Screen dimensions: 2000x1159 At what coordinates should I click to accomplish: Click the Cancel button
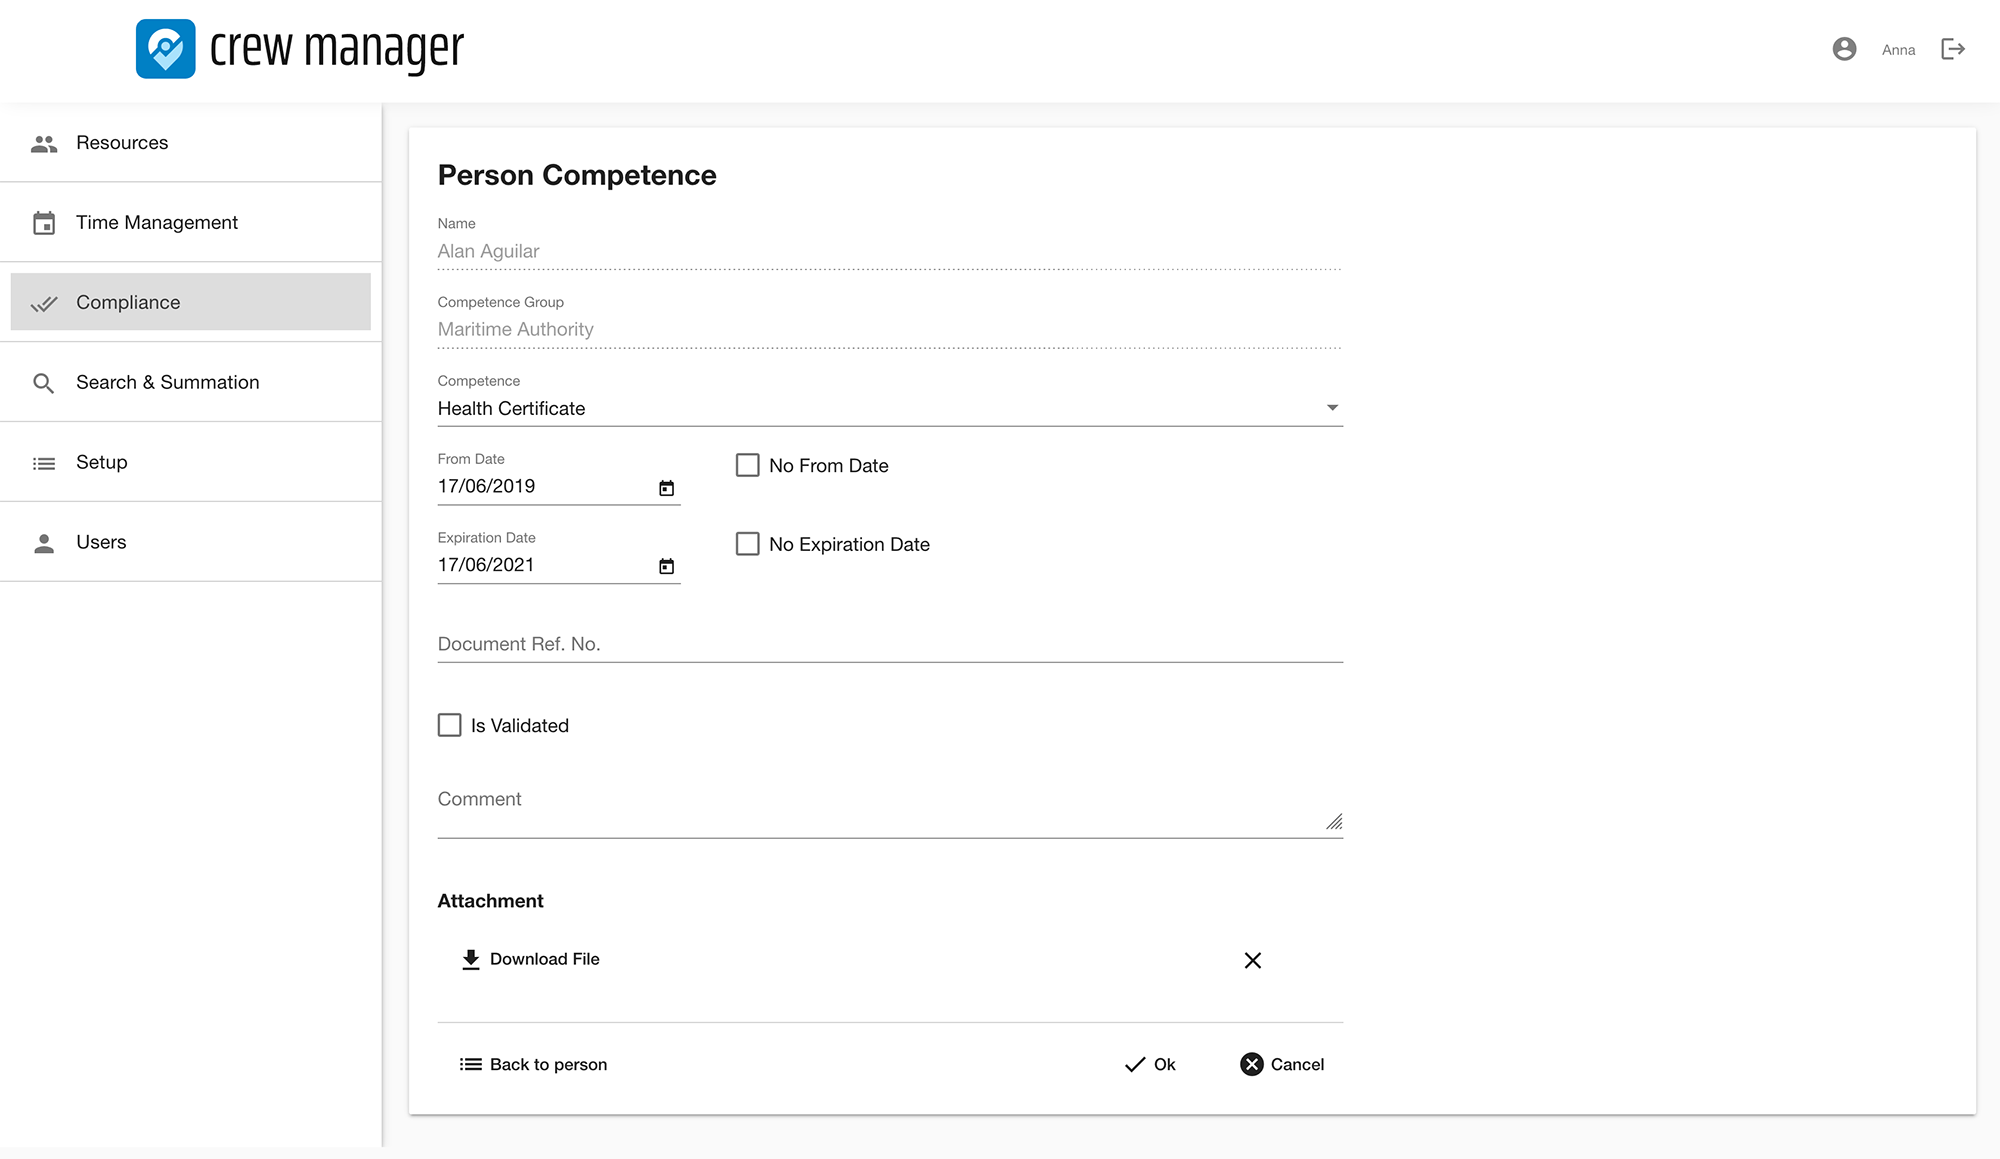1282,1064
